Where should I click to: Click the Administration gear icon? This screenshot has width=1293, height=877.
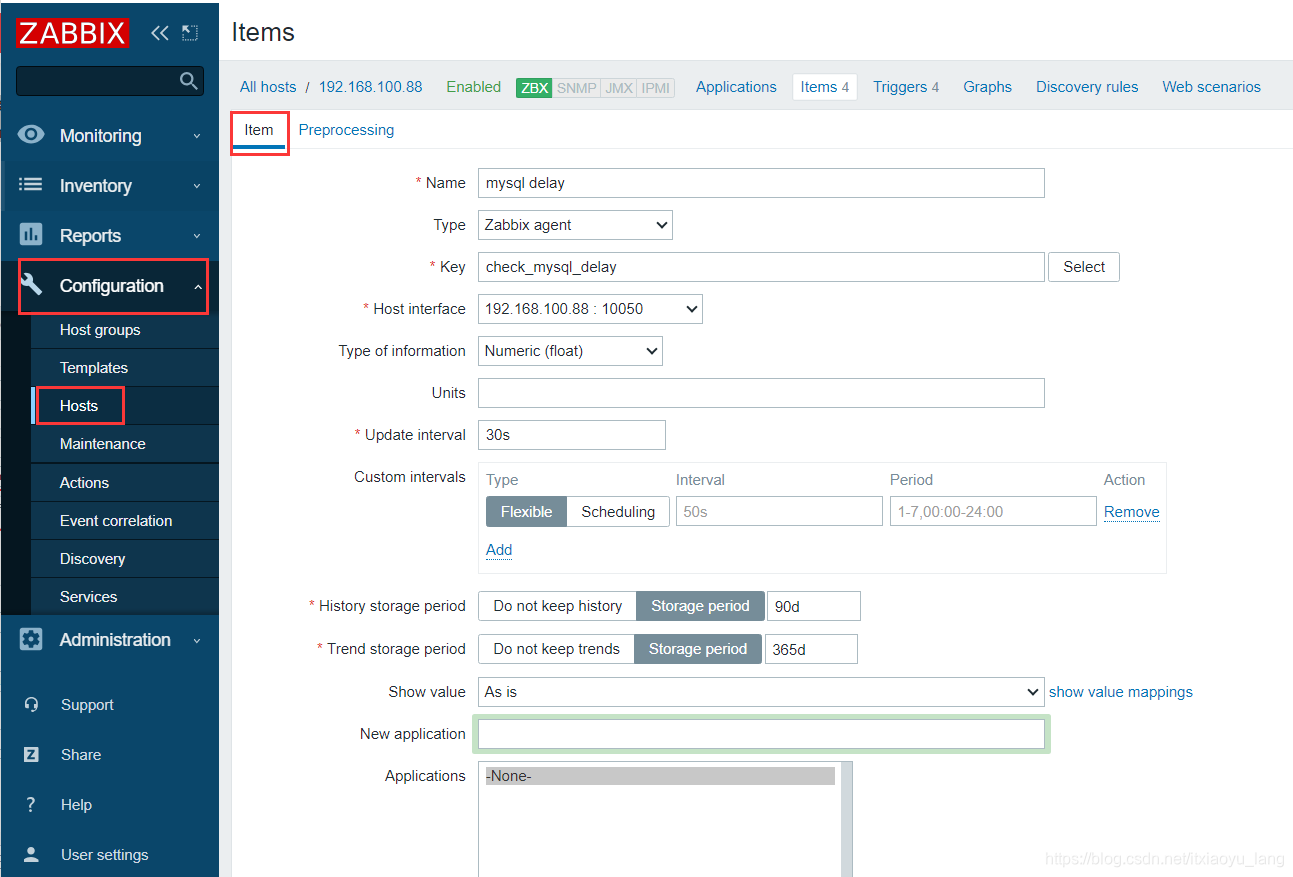32,640
